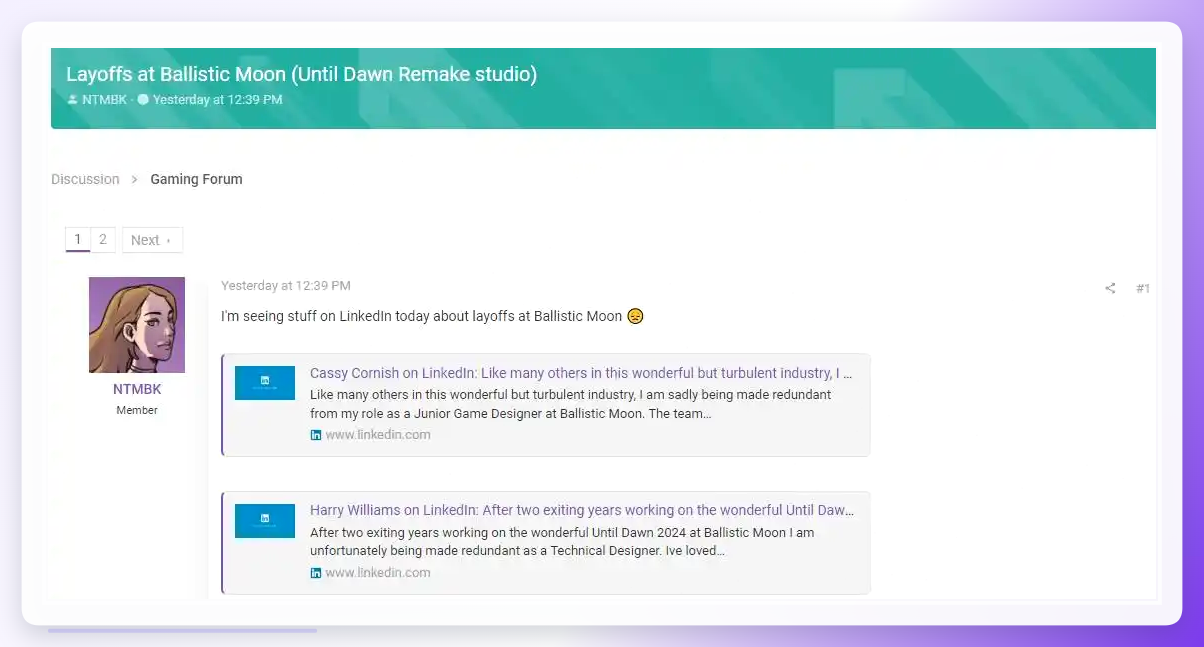Click the post text about LinkedIn layoffs
1204x647 pixels.
pyautogui.click(x=421, y=316)
